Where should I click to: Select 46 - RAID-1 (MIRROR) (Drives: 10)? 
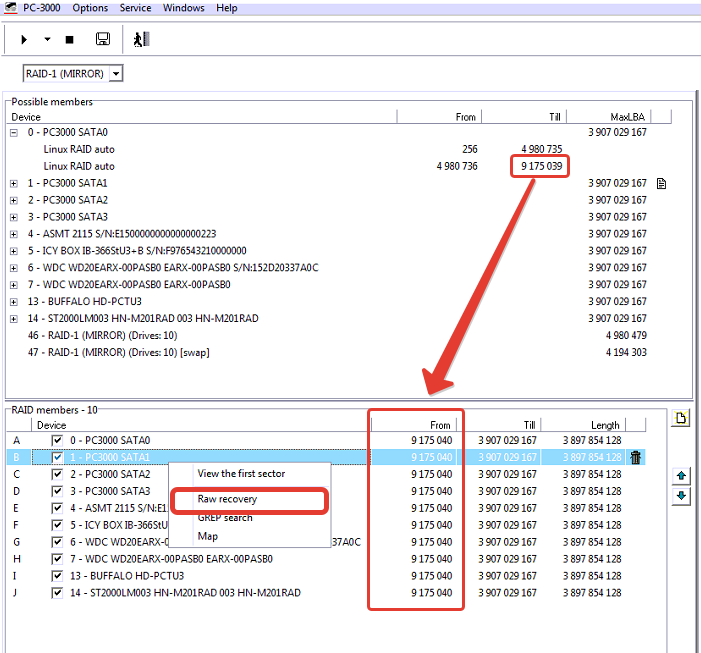pos(102,336)
